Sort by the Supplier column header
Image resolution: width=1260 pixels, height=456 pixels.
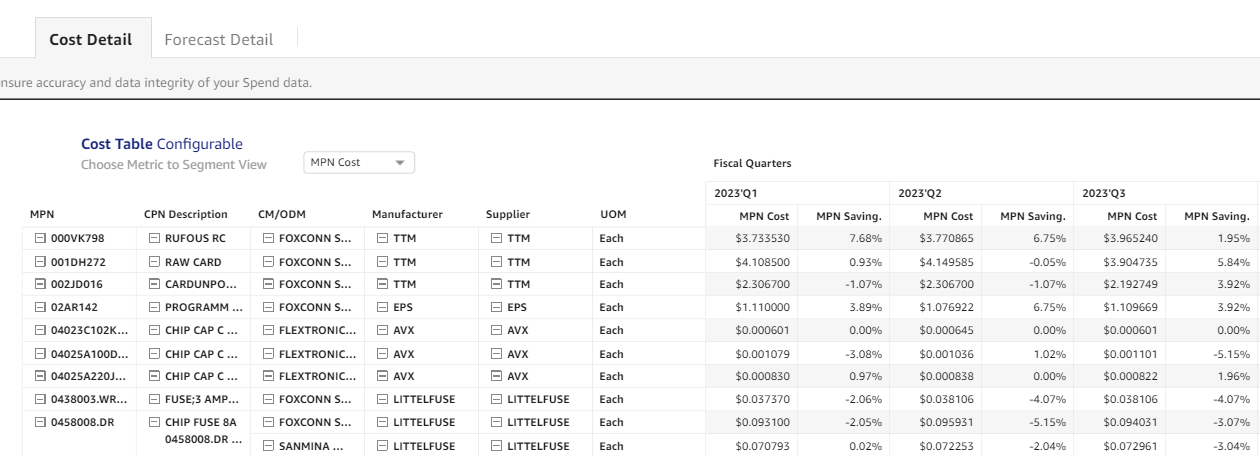(x=507, y=214)
